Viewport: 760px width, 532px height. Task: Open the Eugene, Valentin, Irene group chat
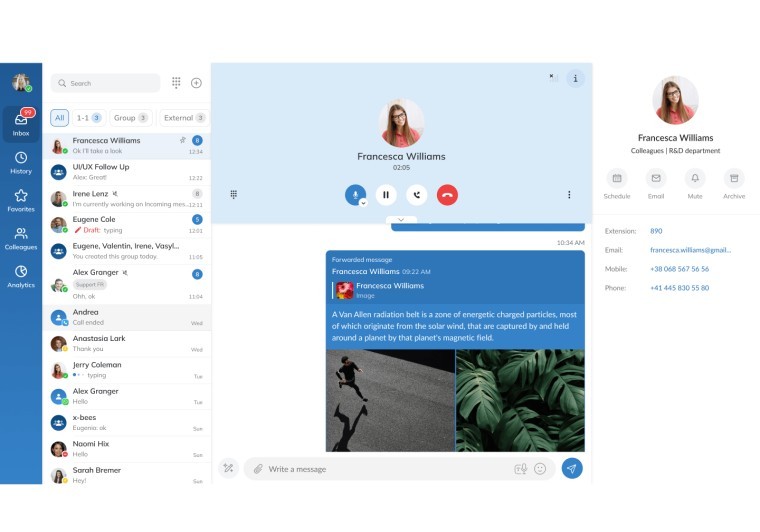point(127,251)
